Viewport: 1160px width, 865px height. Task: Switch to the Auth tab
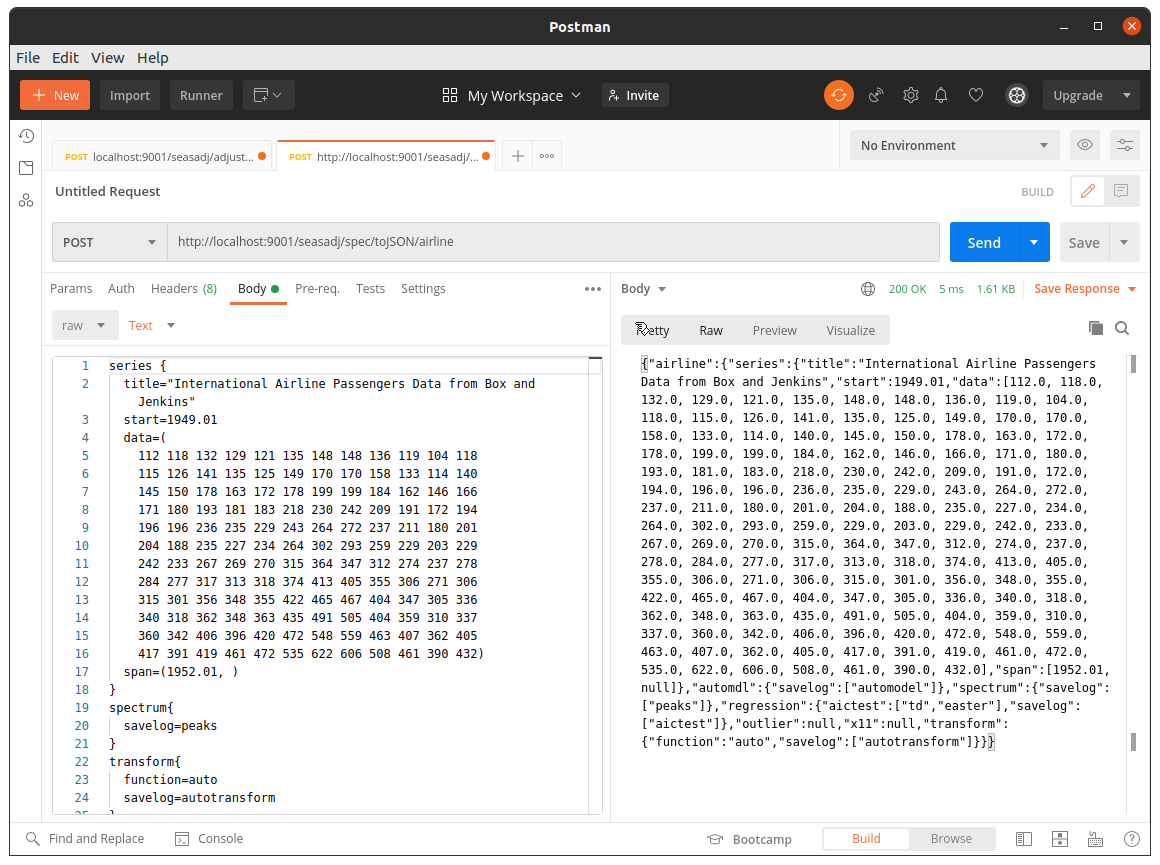point(121,289)
